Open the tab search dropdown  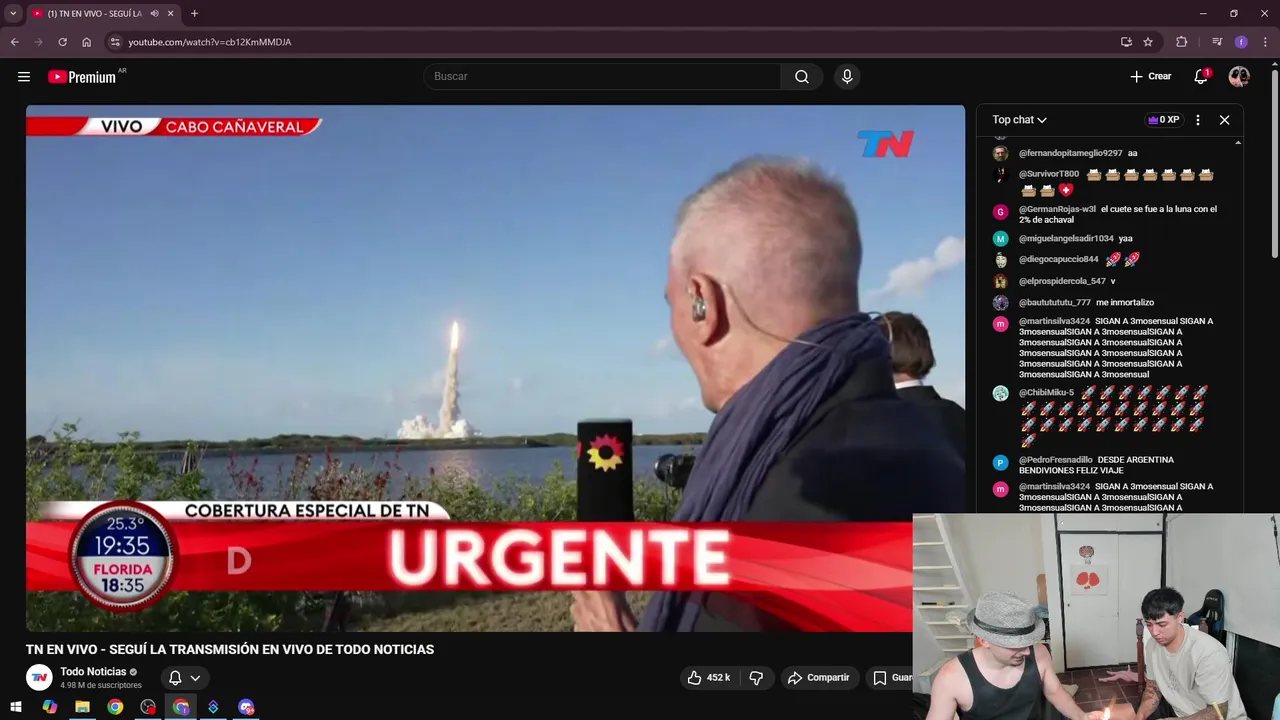[13, 14]
